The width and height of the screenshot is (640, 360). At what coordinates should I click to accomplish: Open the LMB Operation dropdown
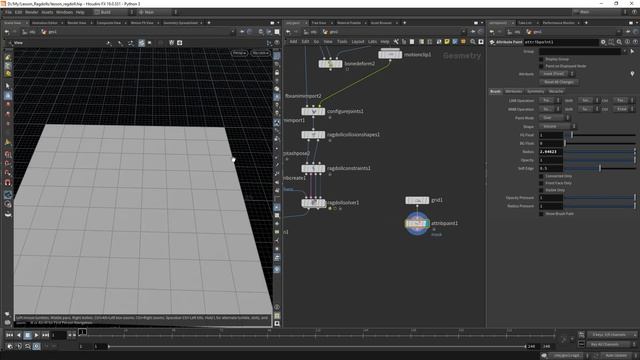pyautogui.click(x=549, y=100)
